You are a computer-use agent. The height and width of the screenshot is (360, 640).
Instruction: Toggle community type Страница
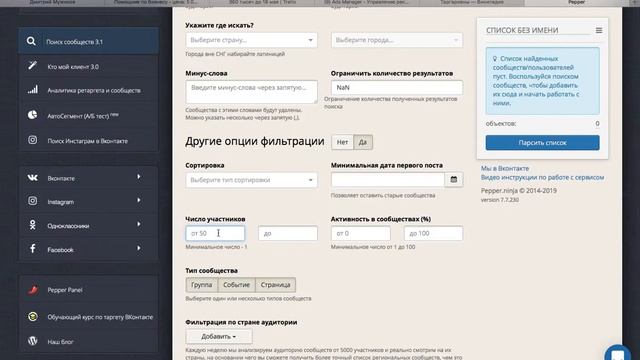275,285
